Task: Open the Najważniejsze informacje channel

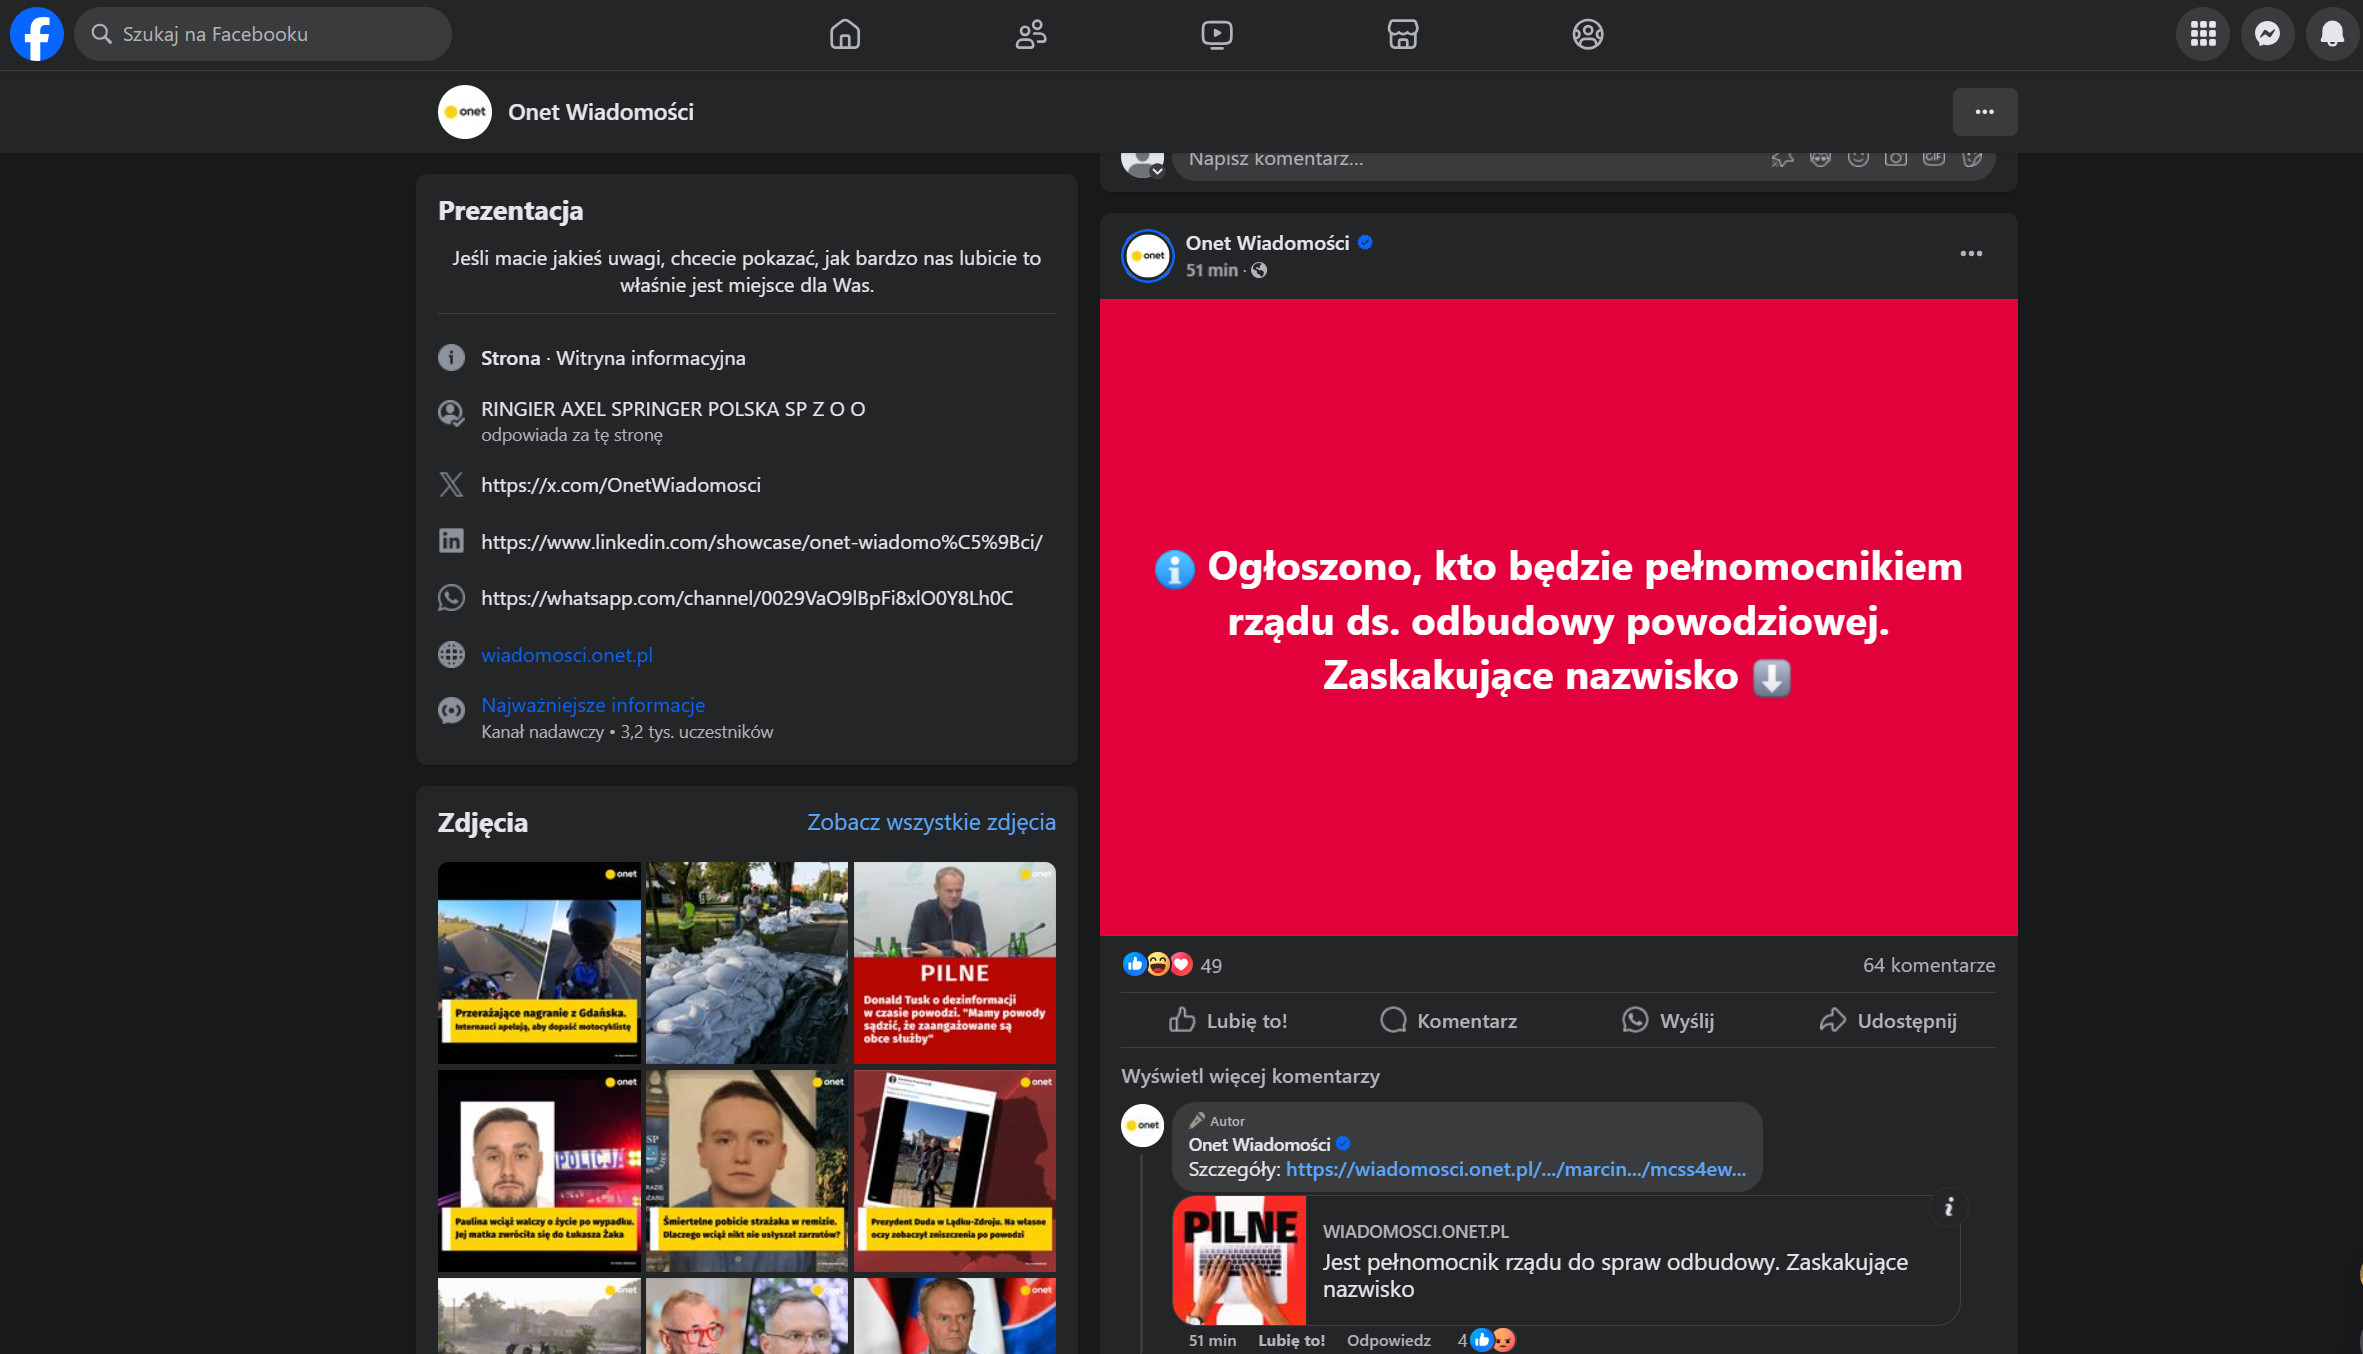Action: click(x=593, y=705)
